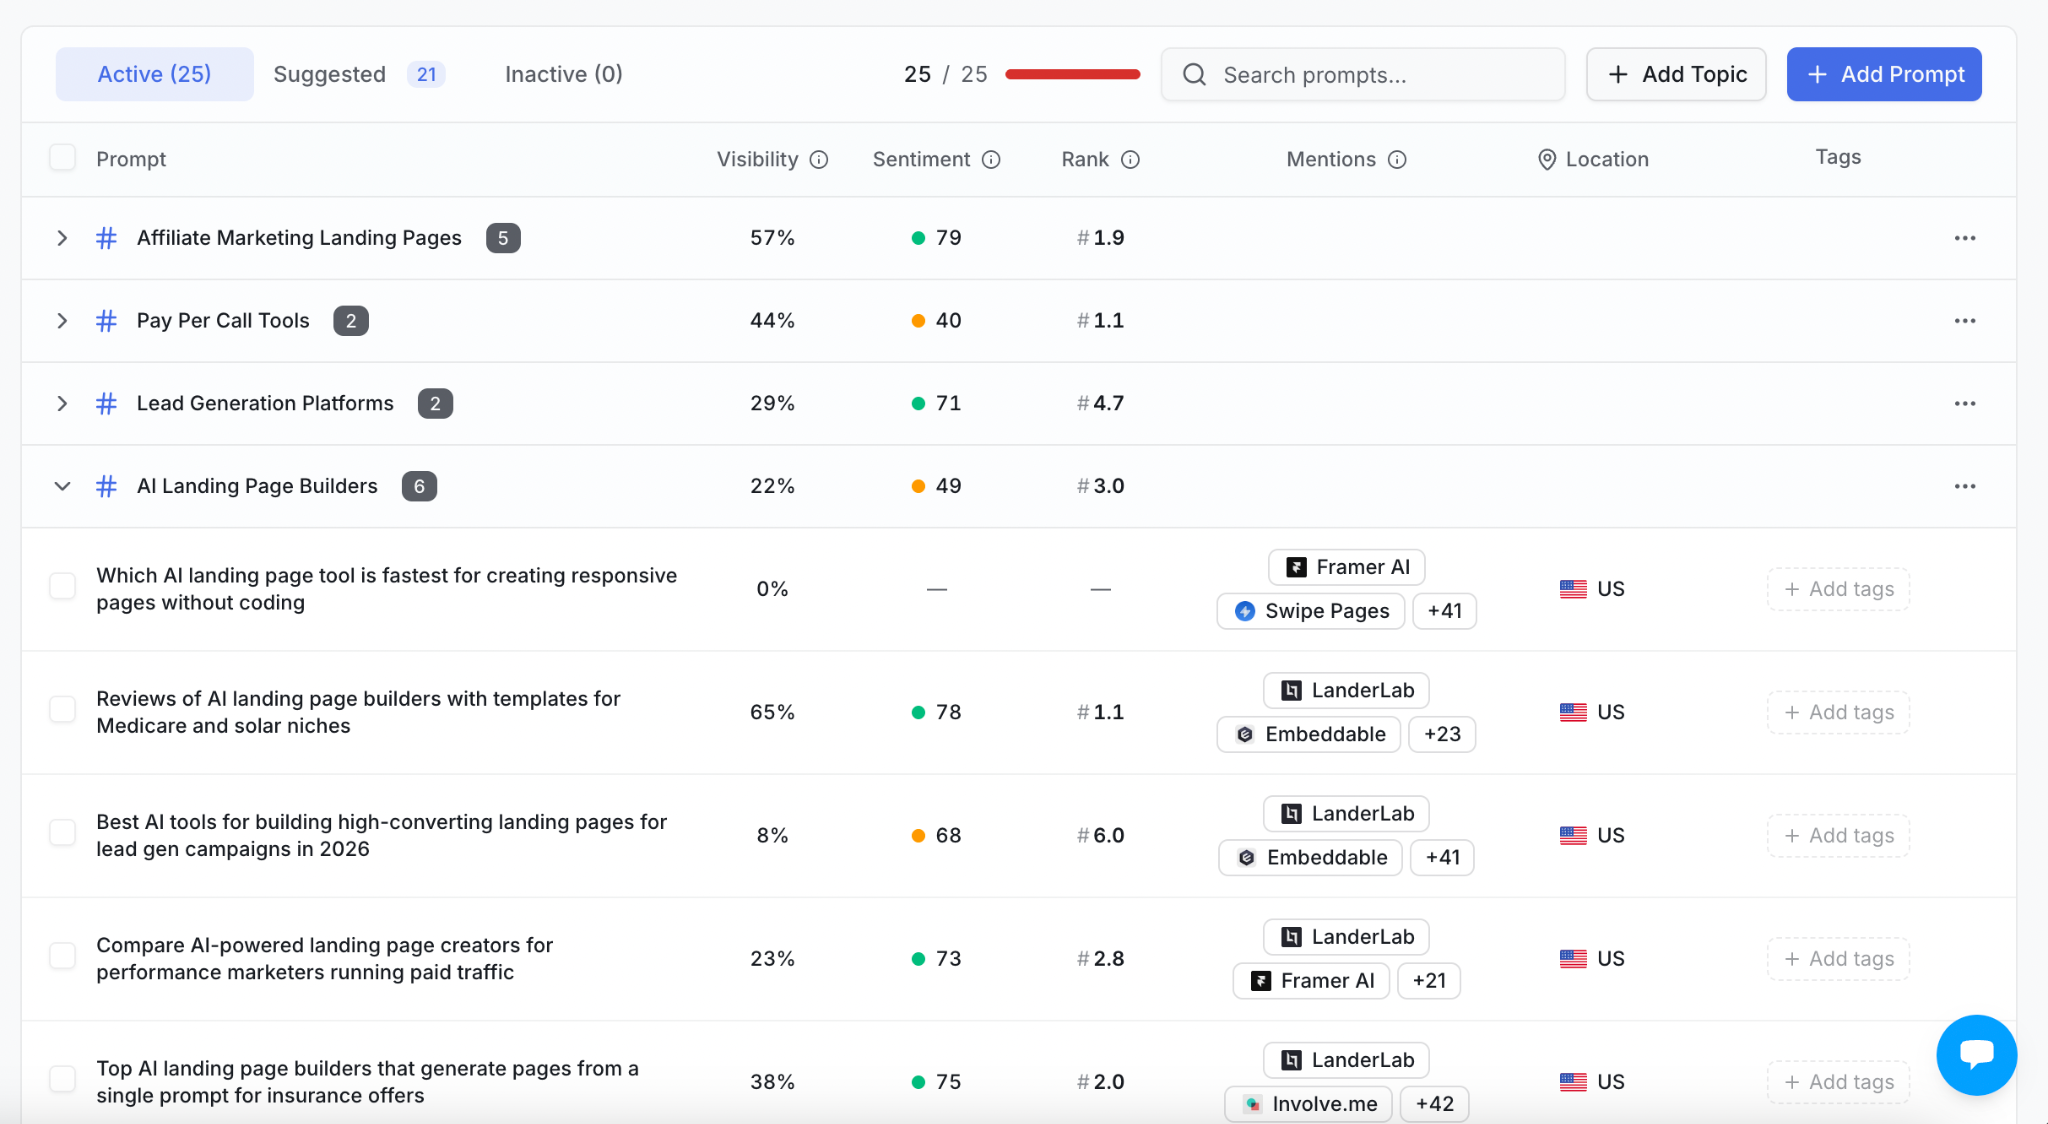Open more options for AI Landing Page Builders
This screenshot has width=2048, height=1124.
(x=1964, y=487)
